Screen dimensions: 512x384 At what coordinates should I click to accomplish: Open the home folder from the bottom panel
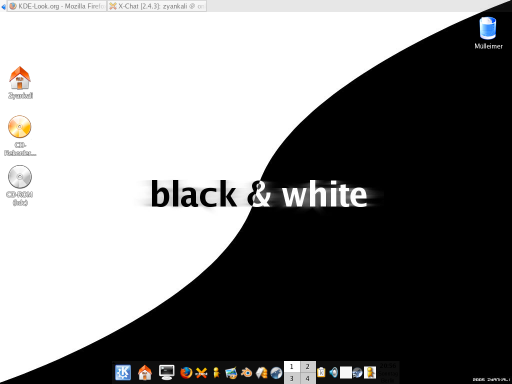point(145,372)
